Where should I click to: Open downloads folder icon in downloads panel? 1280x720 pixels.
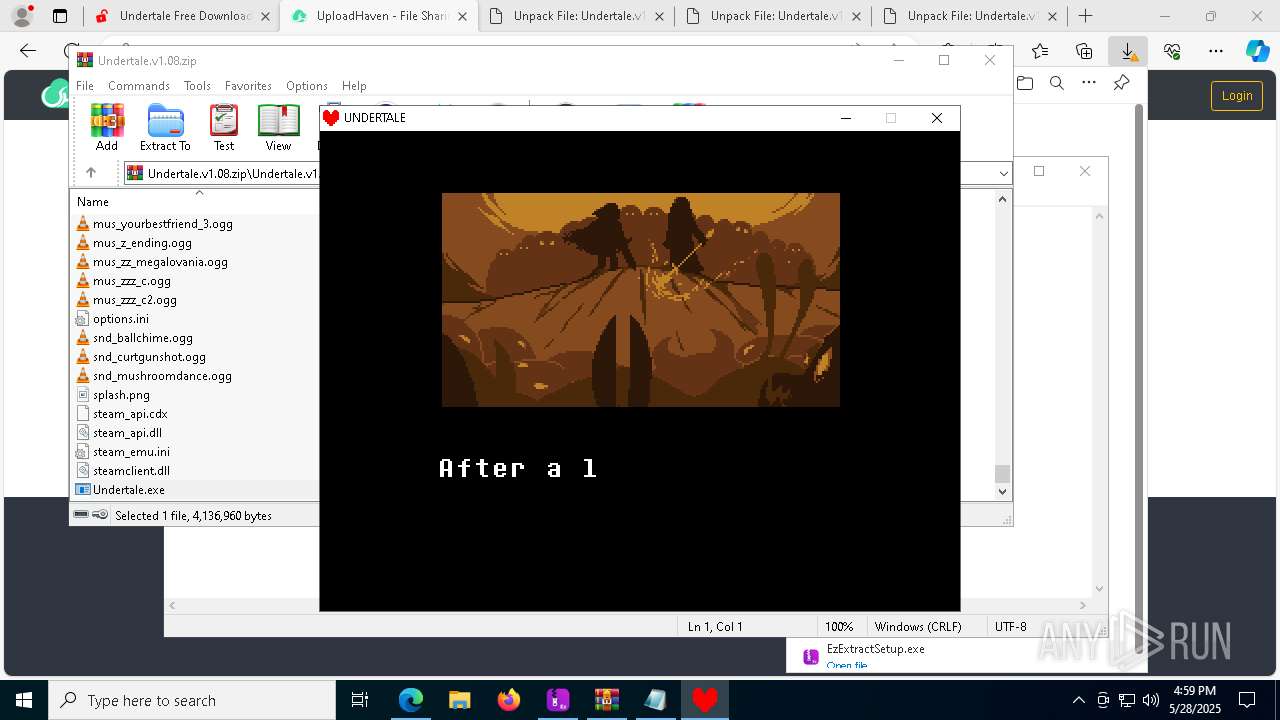point(1025,83)
